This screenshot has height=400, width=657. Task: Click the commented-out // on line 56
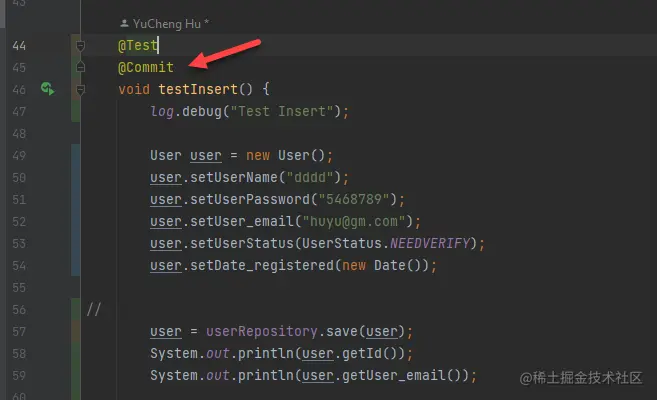tap(93, 310)
